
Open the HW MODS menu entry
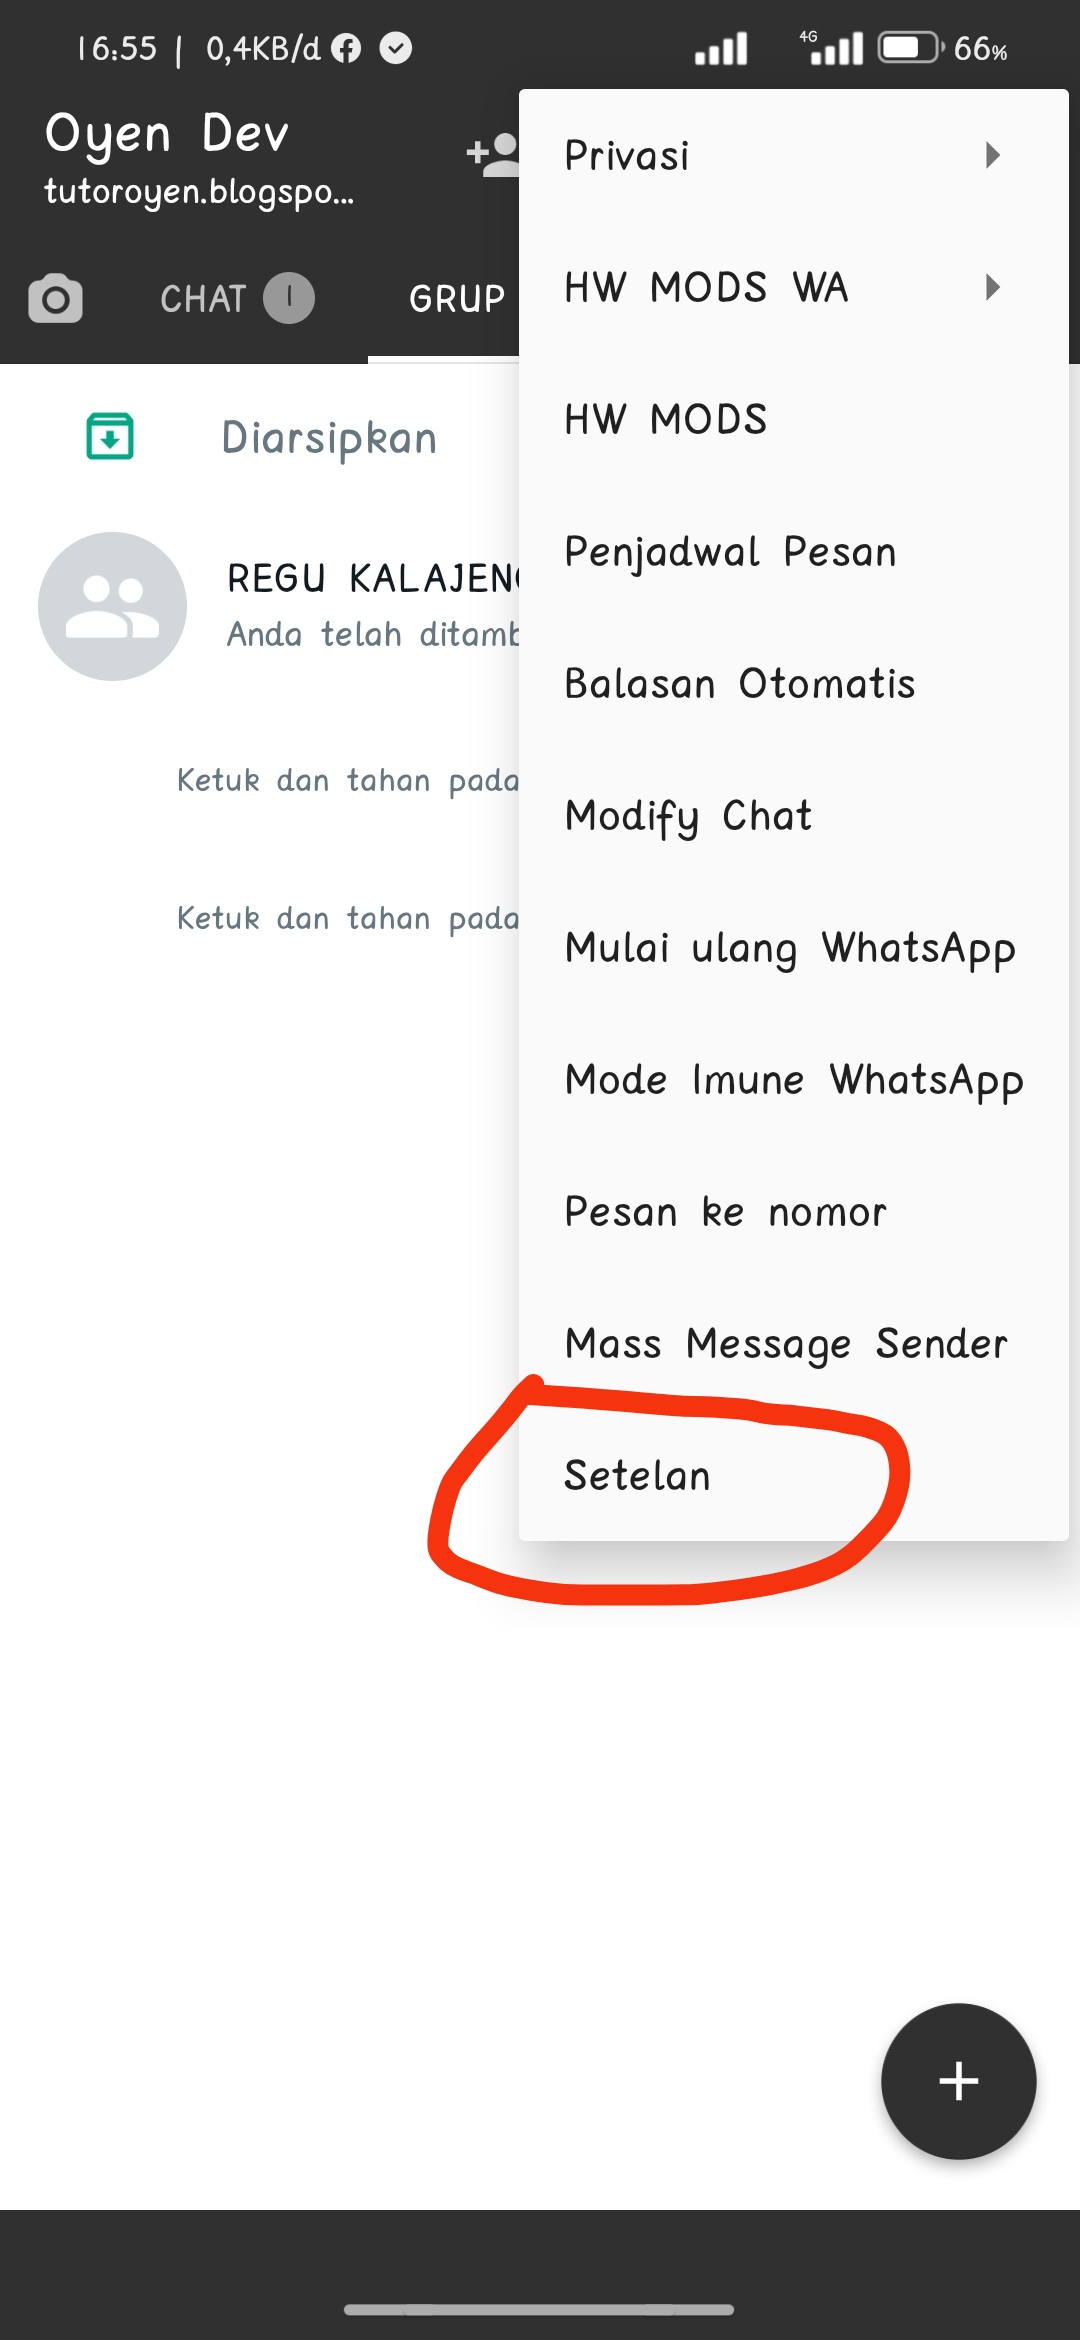[666, 420]
